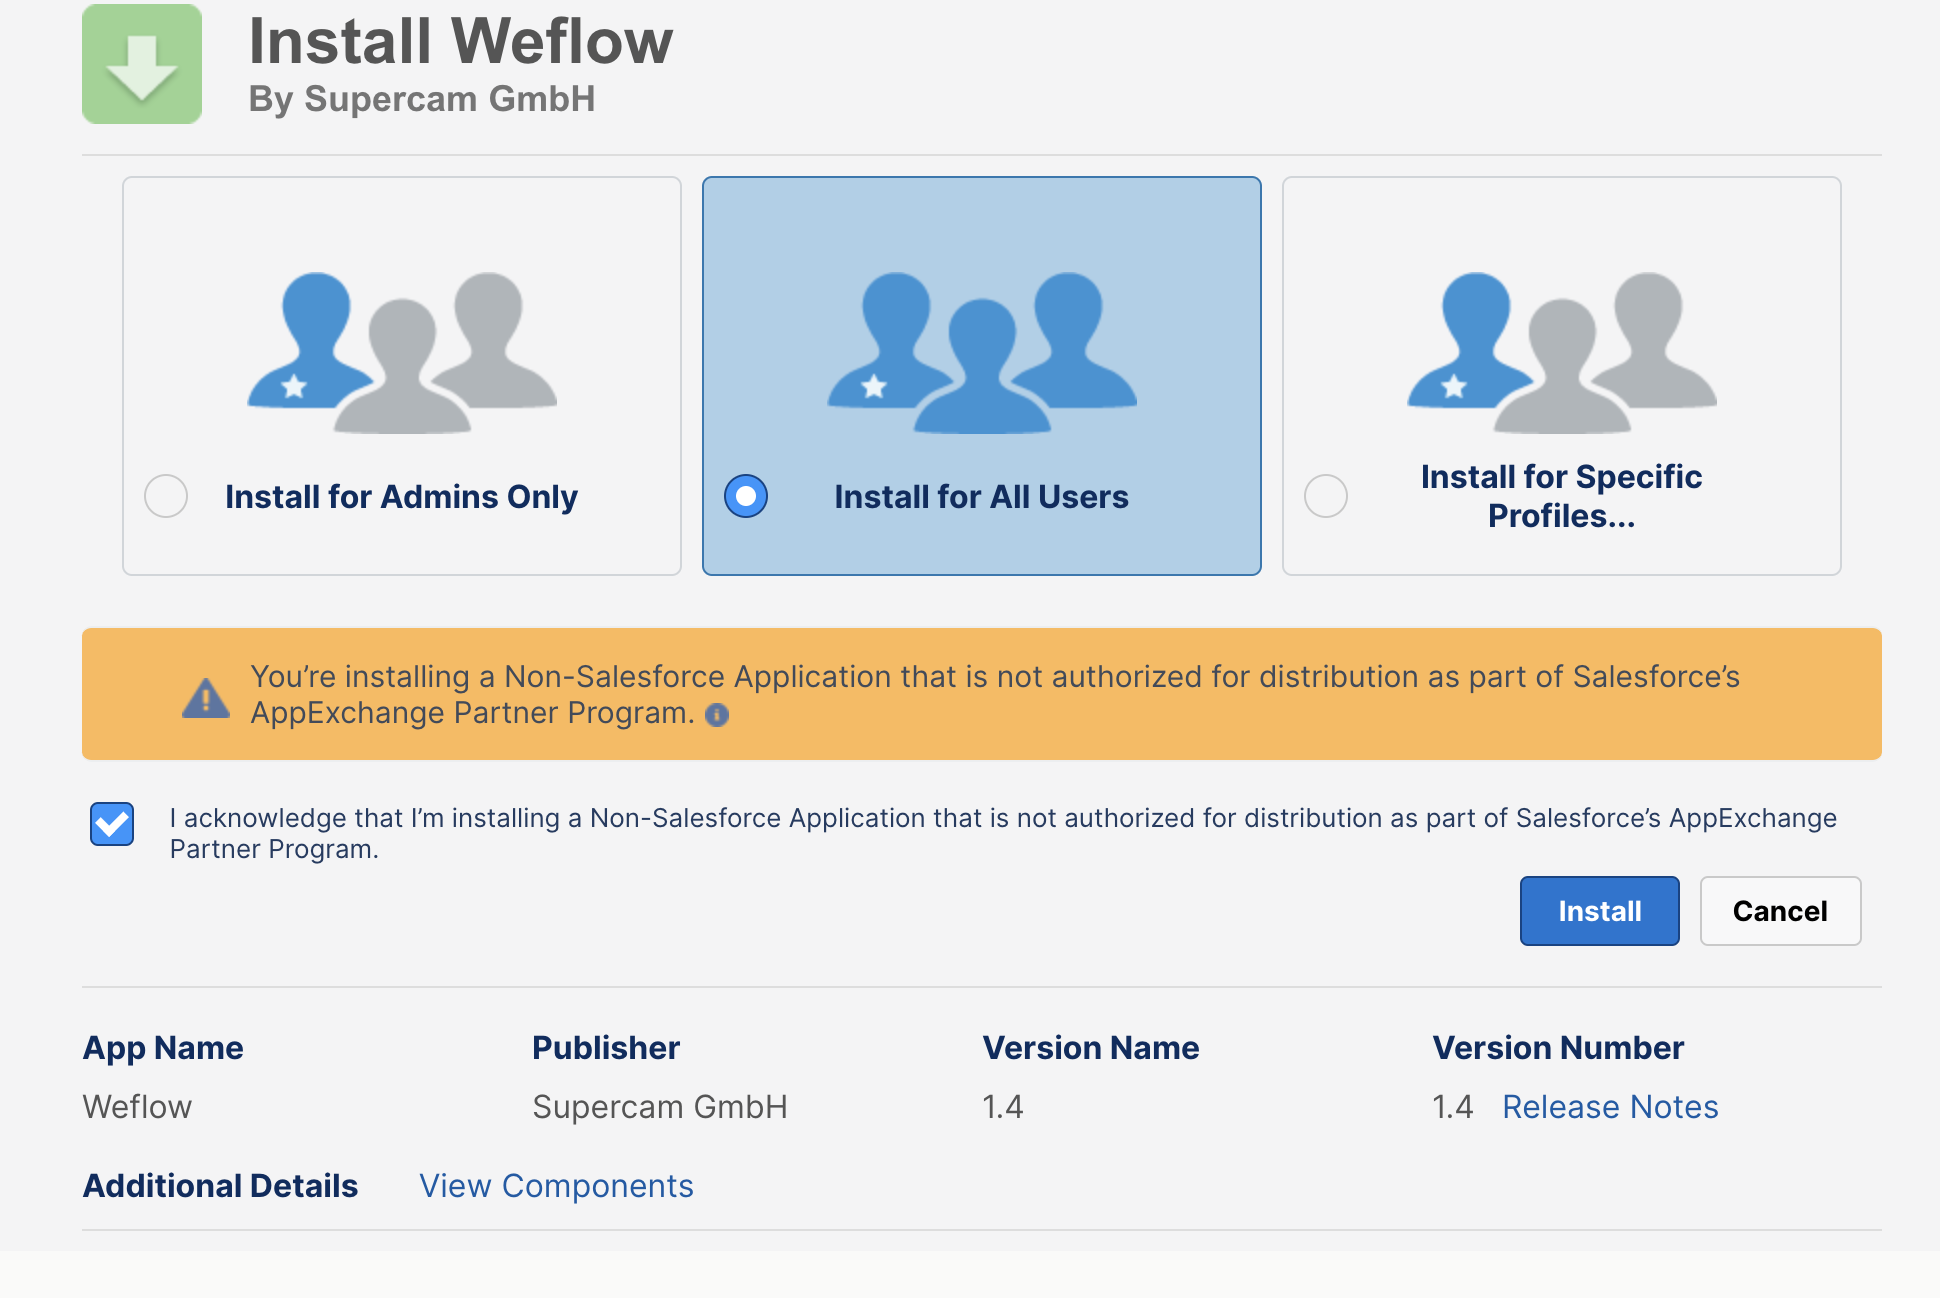This screenshot has height=1298, width=1940.
Task: Click the info icon after Partner Program
Action: [717, 714]
